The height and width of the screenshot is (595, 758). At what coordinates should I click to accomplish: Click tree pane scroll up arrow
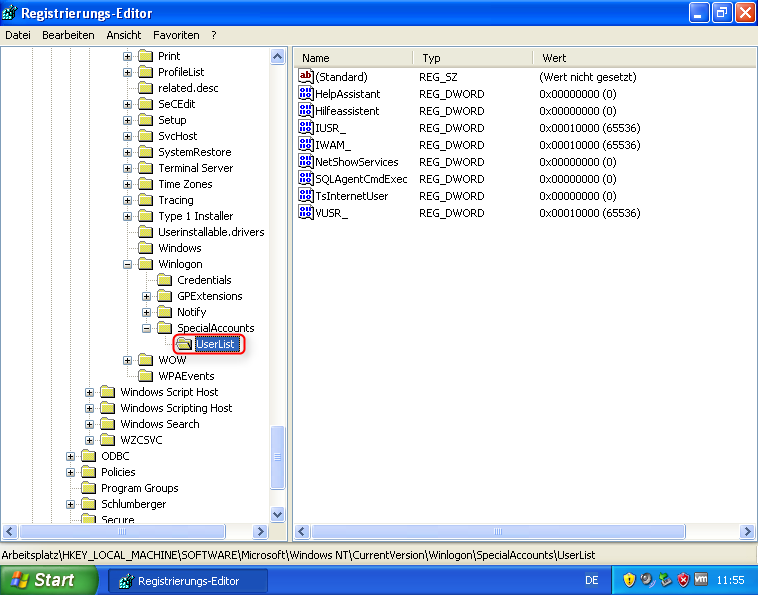(277, 57)
